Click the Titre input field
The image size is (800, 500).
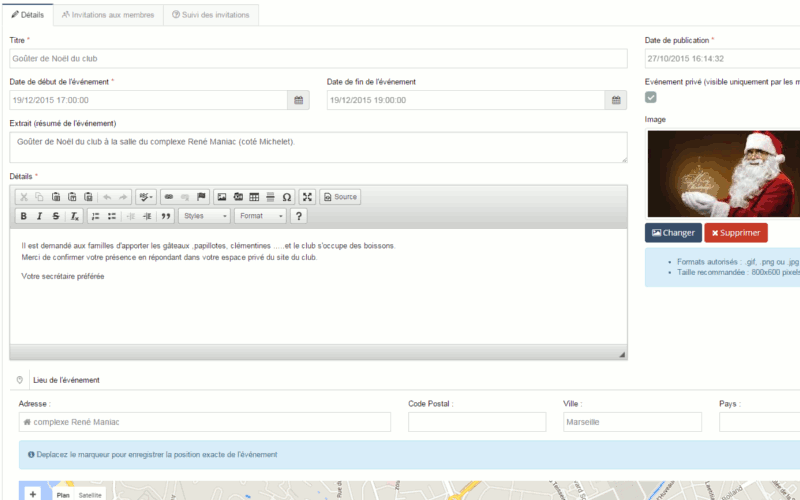(x=318, y=59)
